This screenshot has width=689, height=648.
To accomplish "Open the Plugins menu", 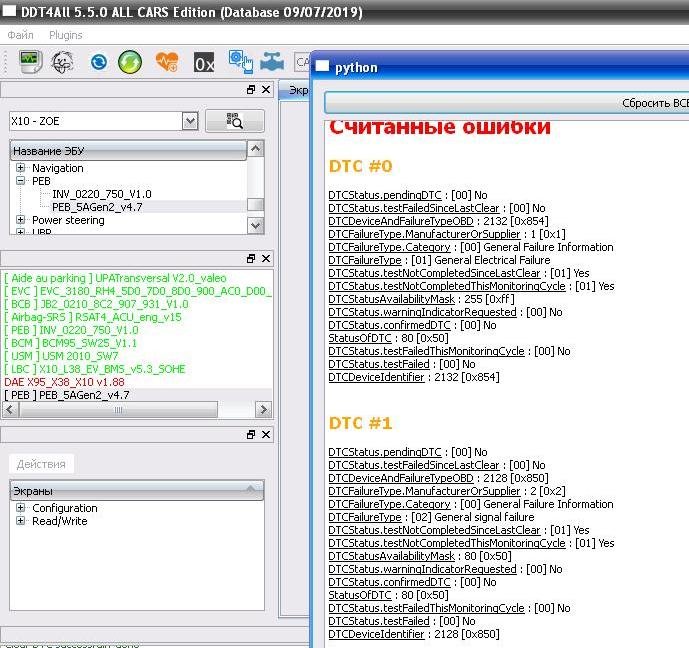I will coord(66,35).
